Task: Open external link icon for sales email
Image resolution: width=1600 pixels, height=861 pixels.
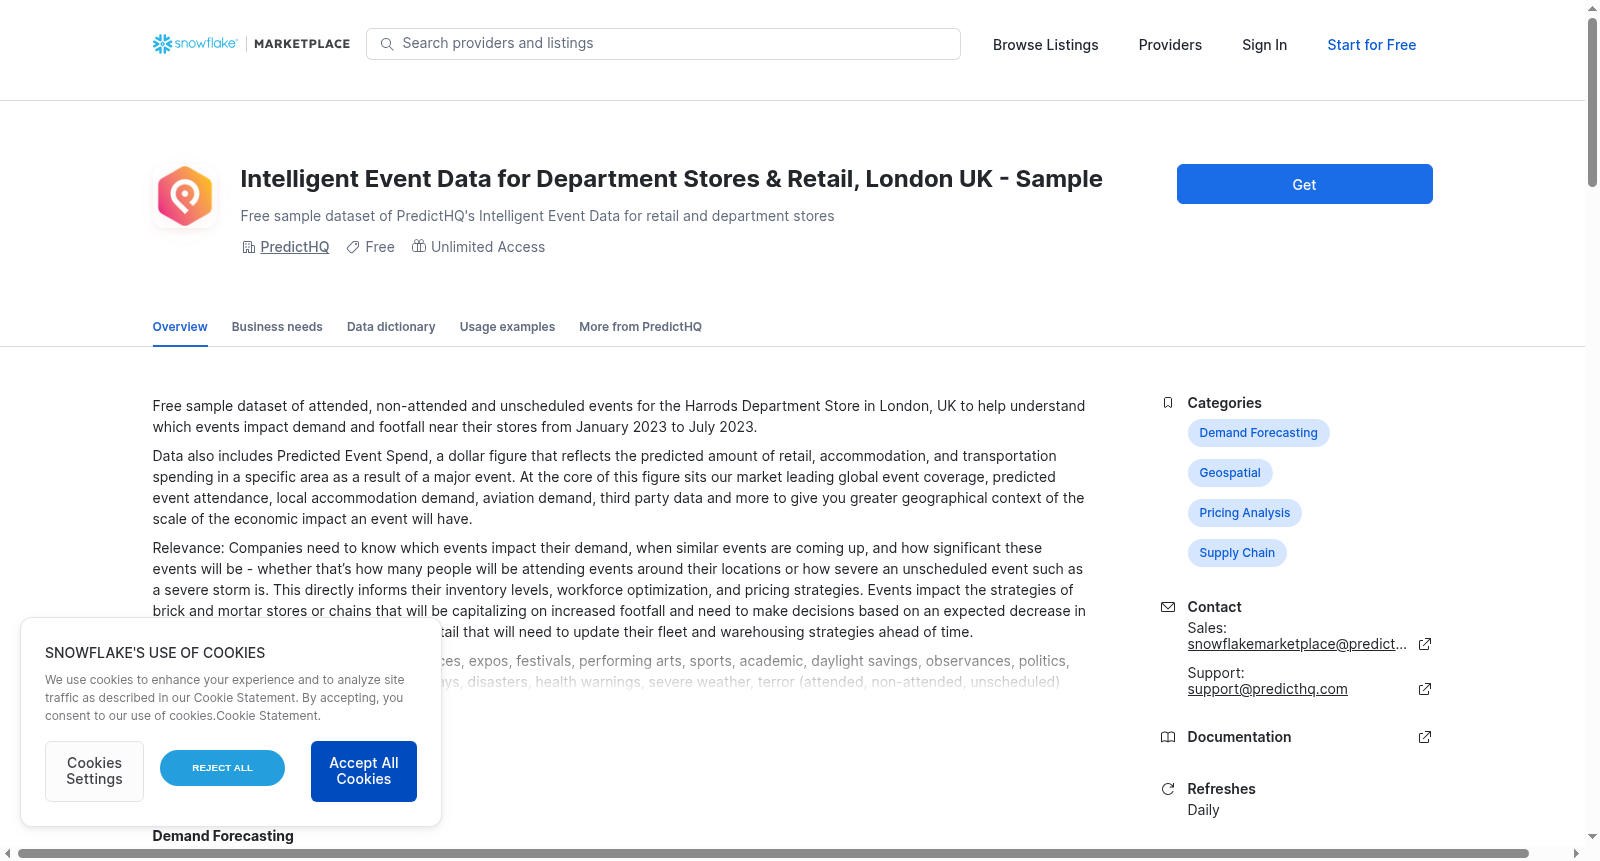Action: pos(1425,644)
